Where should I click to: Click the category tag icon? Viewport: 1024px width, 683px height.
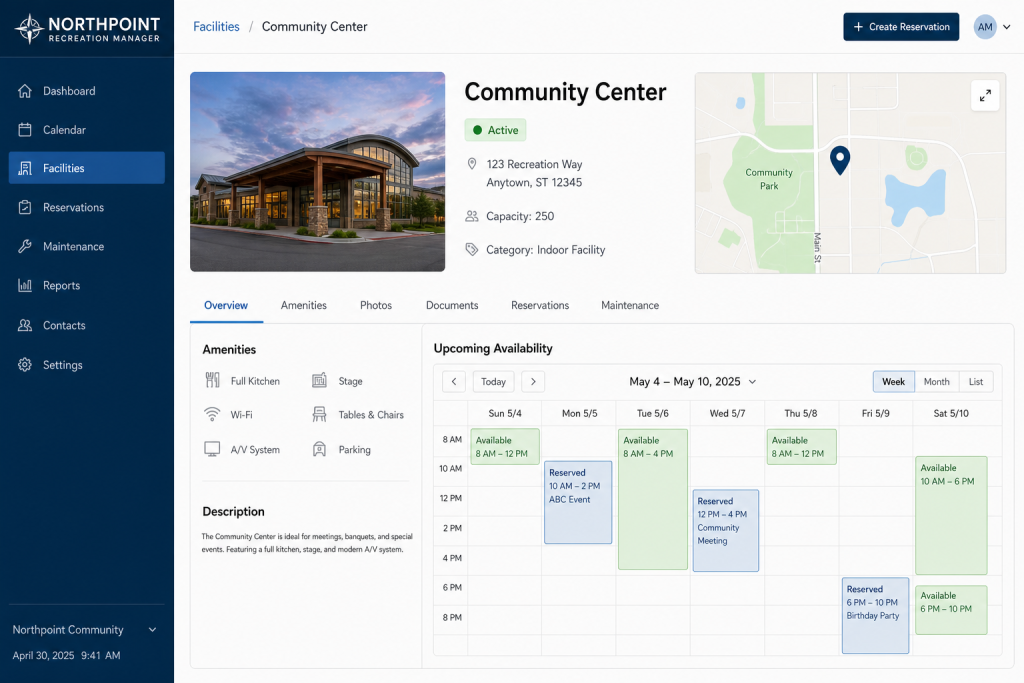click(x=472, y=249)
